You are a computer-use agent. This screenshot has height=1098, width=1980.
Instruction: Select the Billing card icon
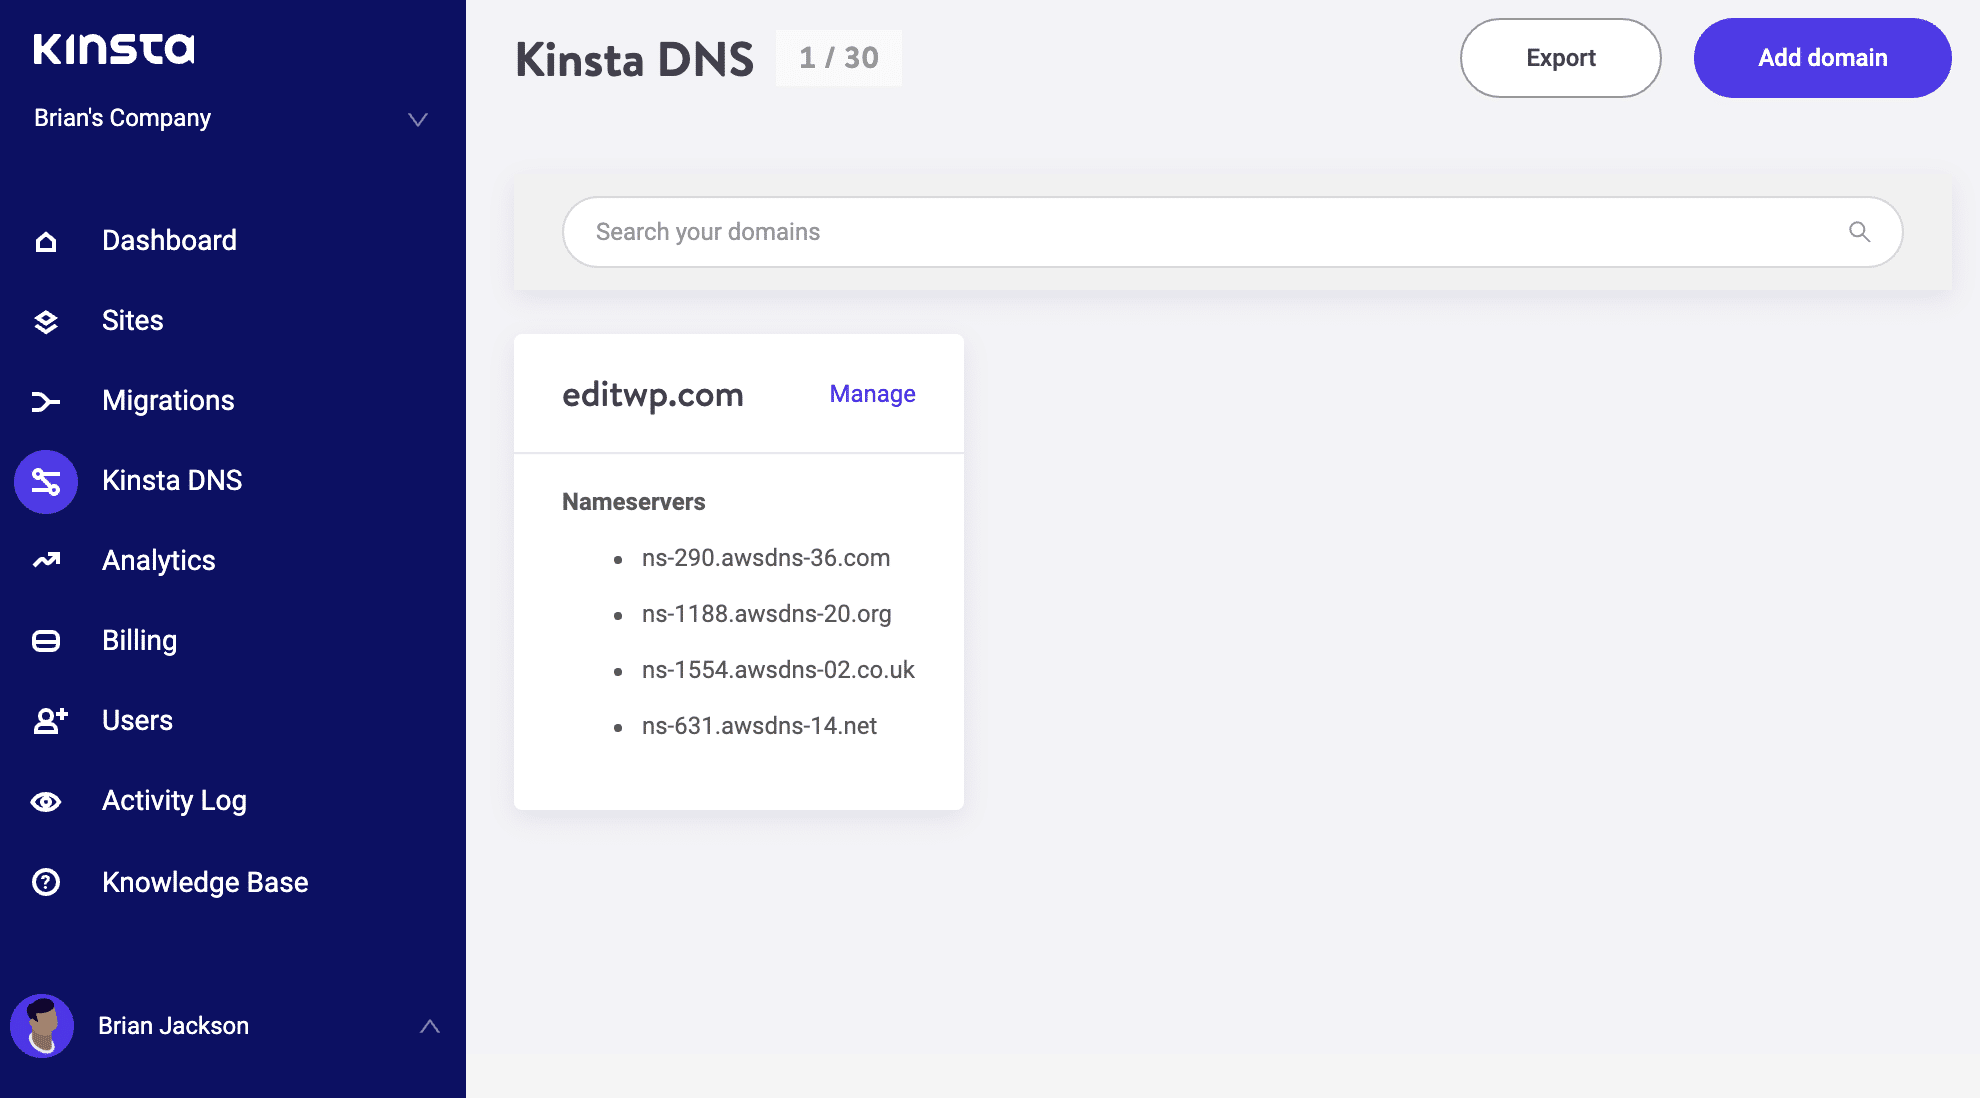(x=45, y=641)
